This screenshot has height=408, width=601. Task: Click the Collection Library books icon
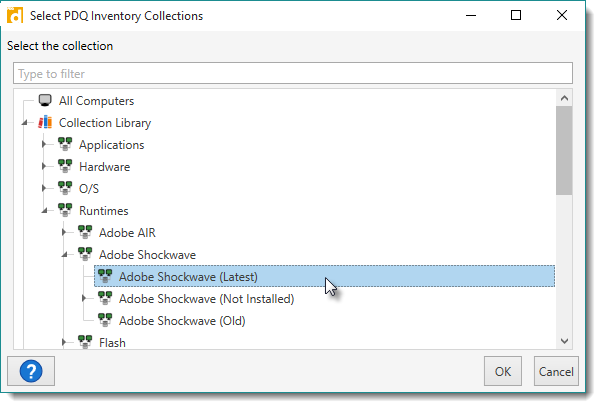click(x=45, y=123)
